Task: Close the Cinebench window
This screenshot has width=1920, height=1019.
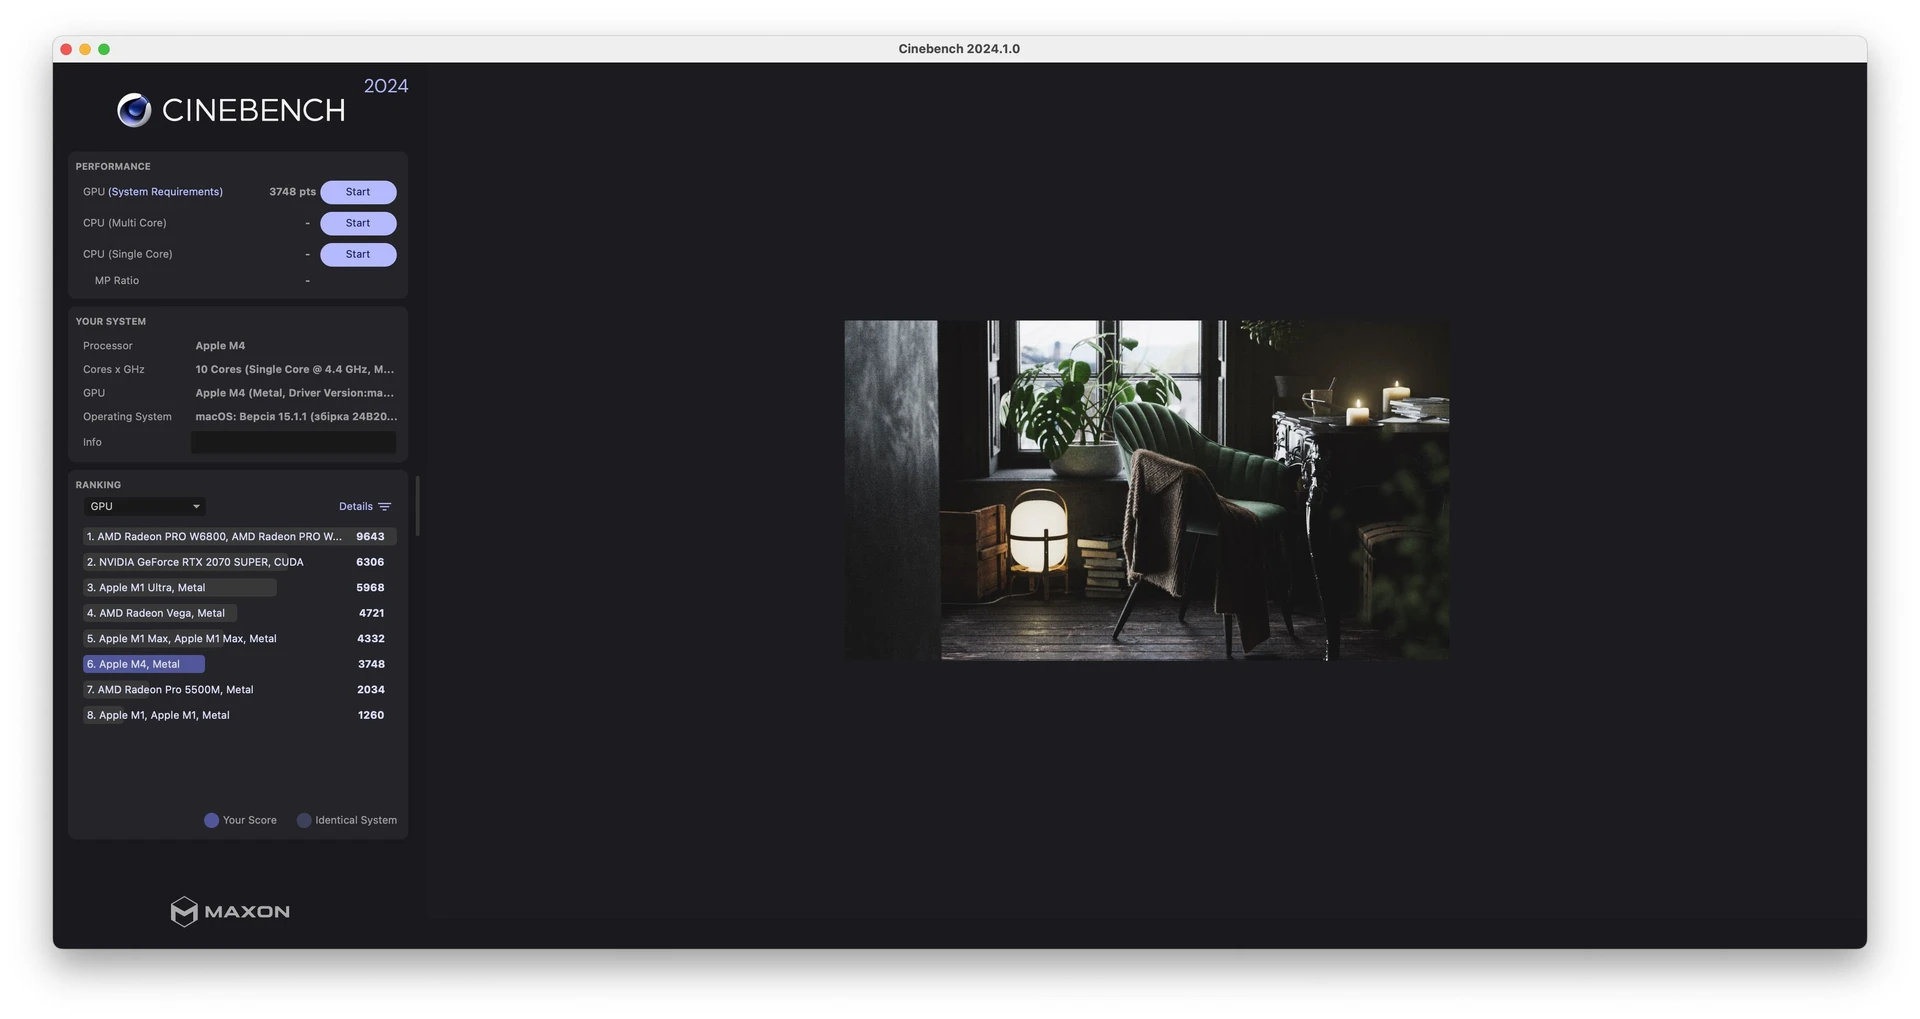Action: tap(66, 49)
